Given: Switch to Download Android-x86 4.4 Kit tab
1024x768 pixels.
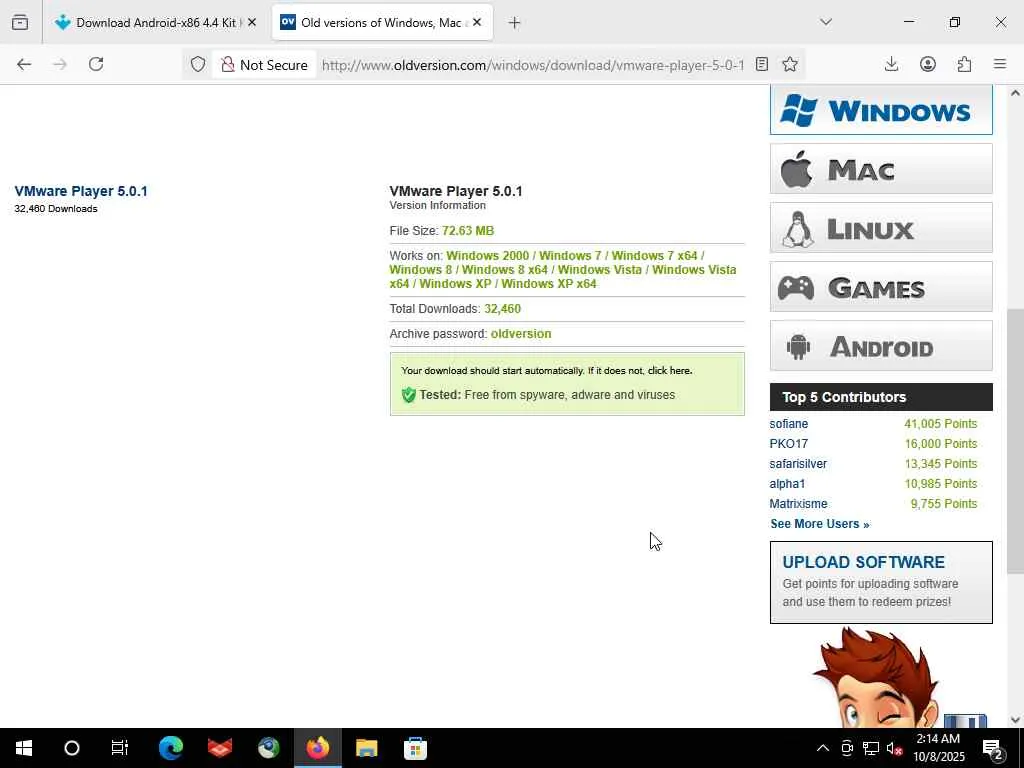Looking at the screenshot, I should pyautogui.click(x=156, y=23).
